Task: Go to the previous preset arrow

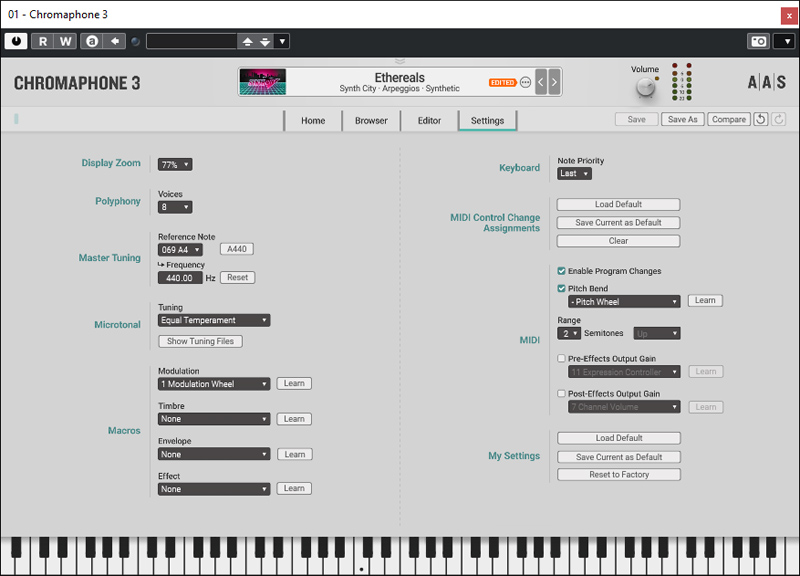Action: (541, 82)
